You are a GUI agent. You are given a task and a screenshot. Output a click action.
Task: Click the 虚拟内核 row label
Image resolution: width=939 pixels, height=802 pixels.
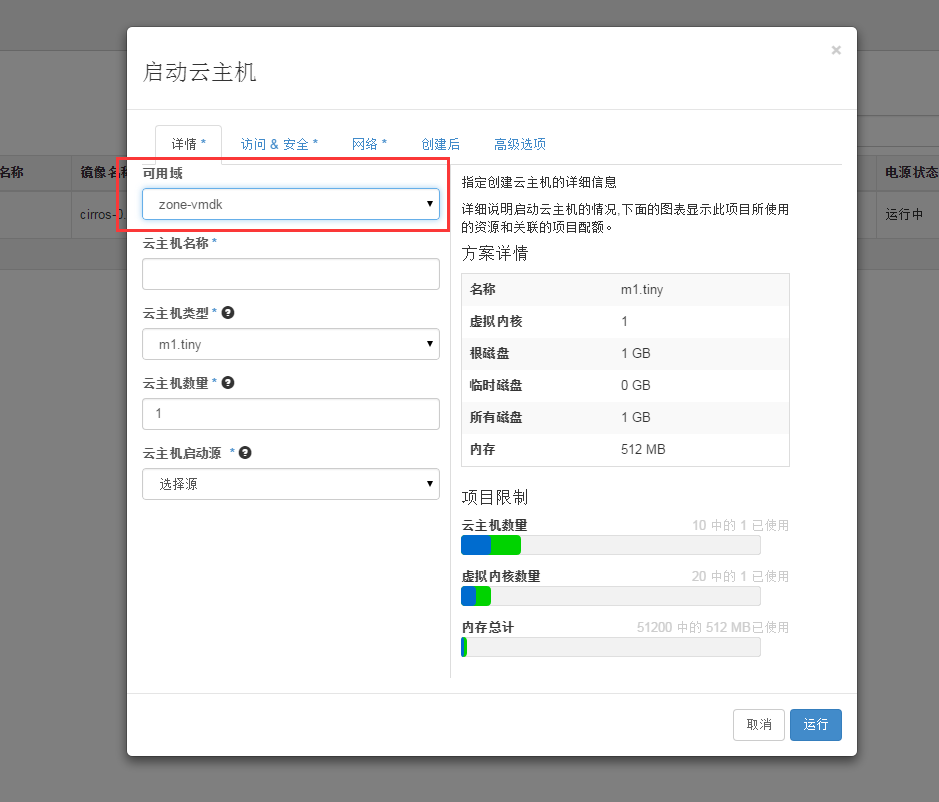[x=496, y=322]
